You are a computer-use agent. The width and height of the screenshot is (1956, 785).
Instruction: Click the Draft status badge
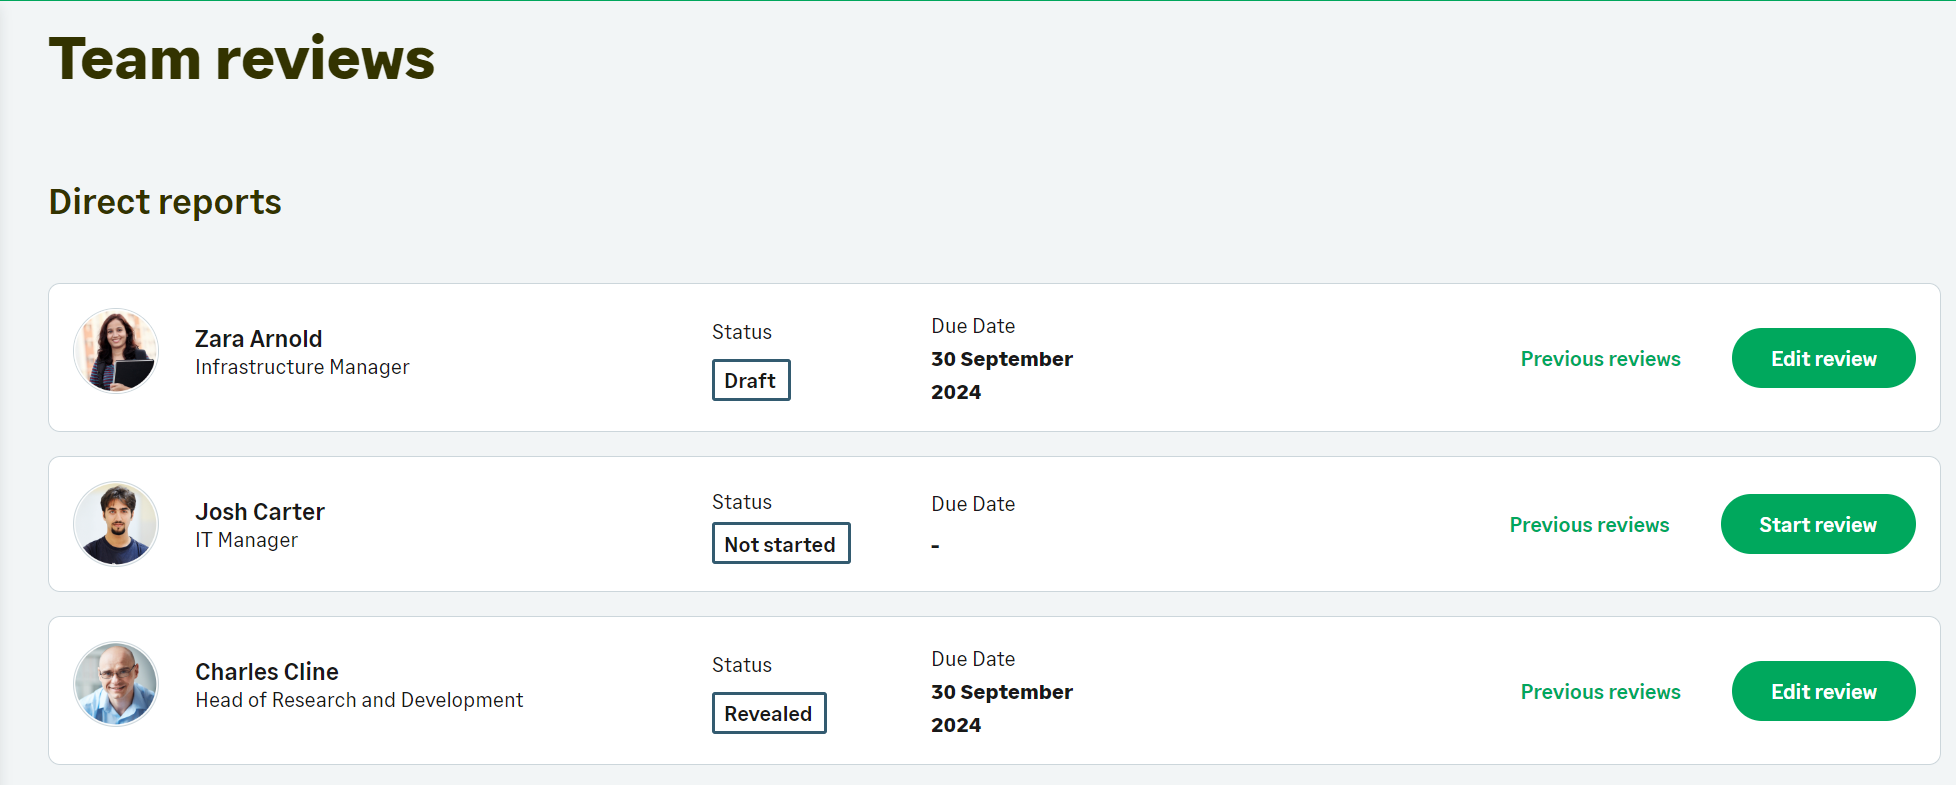point(750,380)
